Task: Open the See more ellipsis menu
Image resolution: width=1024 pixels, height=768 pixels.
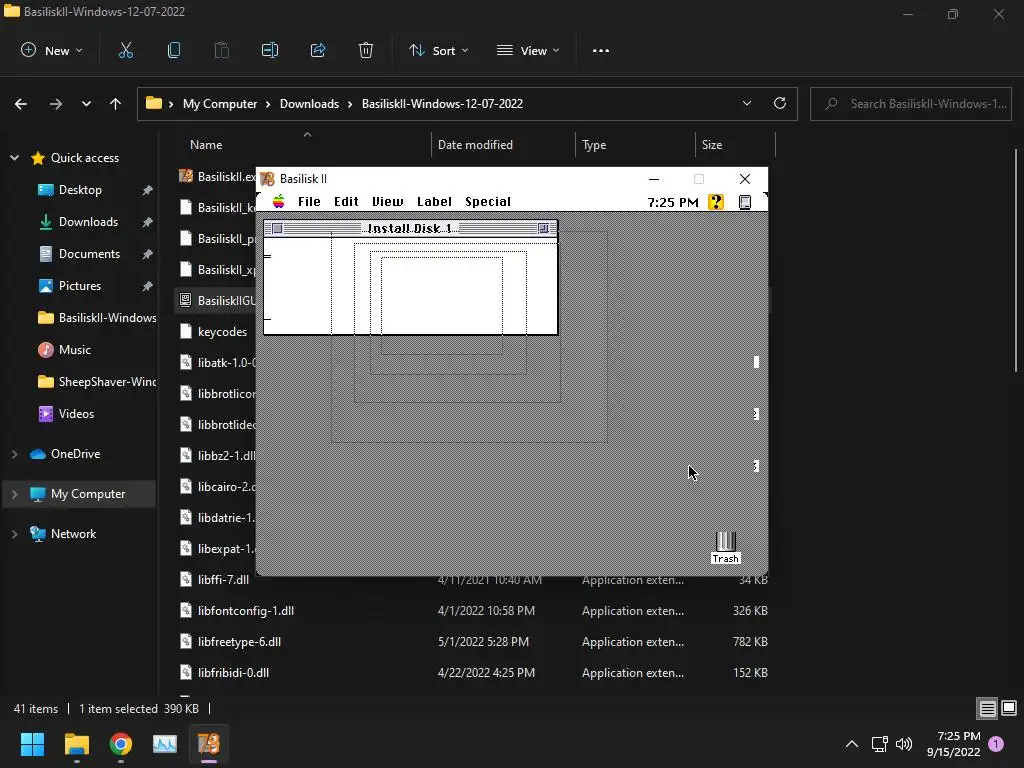Action: click(600, 50)
